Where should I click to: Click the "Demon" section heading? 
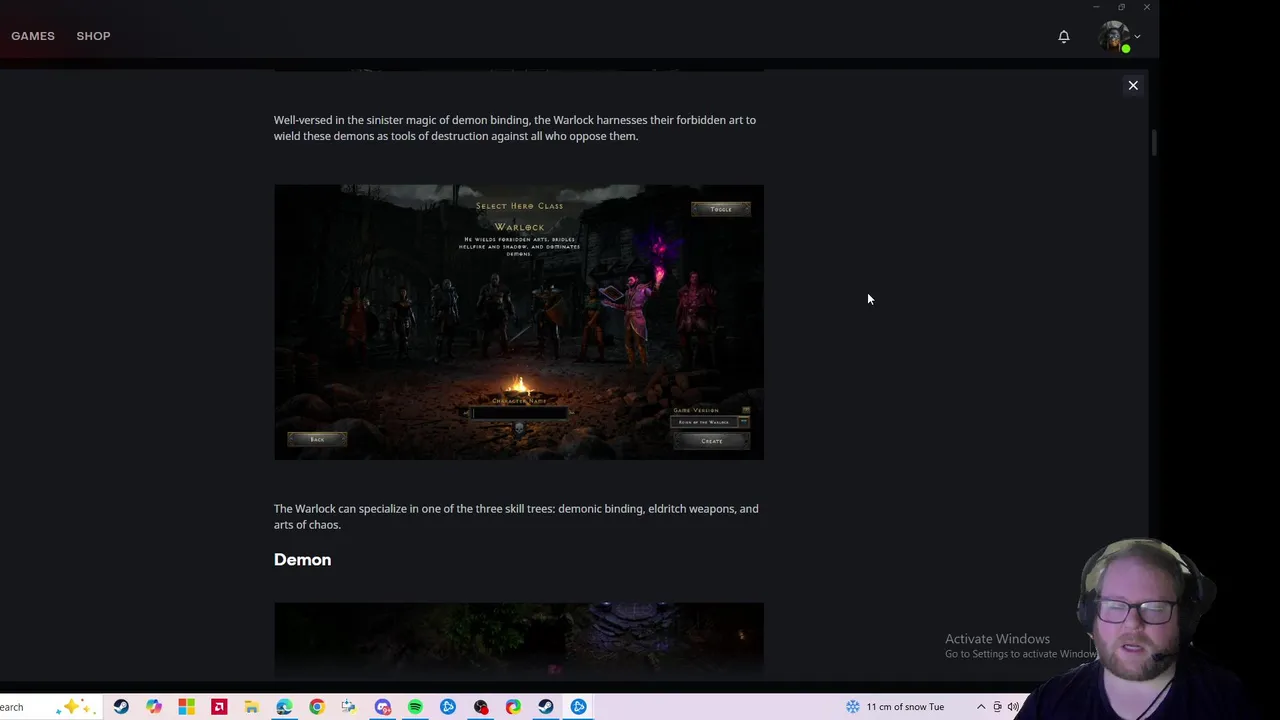pyautogui.click(x=302, y=560)
